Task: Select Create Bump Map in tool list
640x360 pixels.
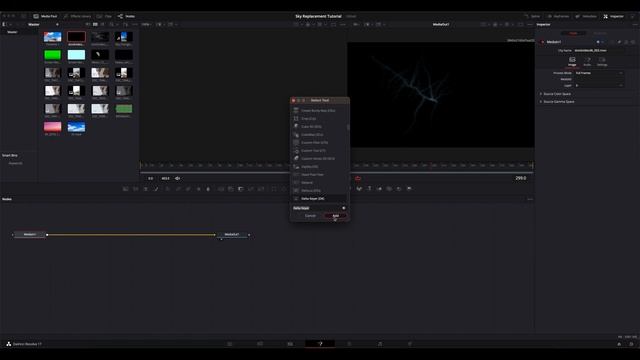Action: pyautogui.click(x=319, y=111)
